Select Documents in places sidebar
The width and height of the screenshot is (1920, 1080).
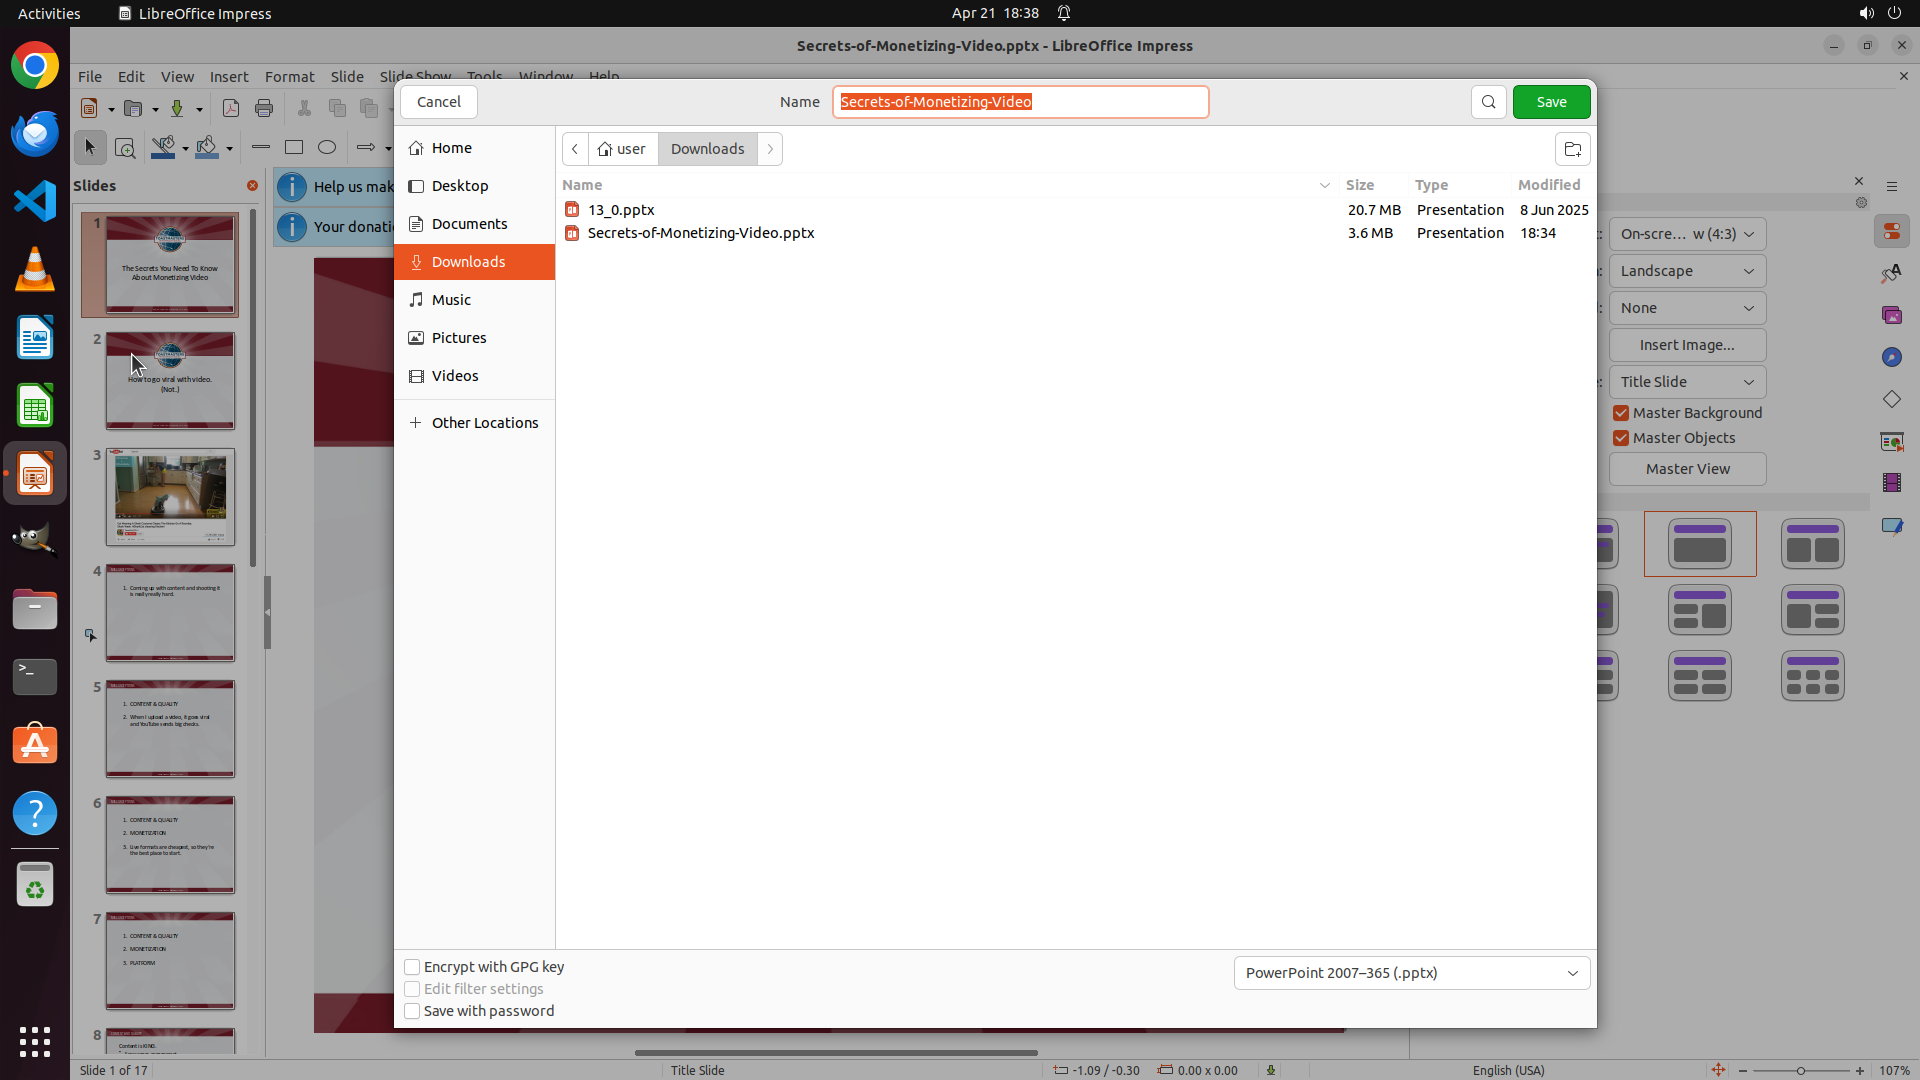[469, 224]
